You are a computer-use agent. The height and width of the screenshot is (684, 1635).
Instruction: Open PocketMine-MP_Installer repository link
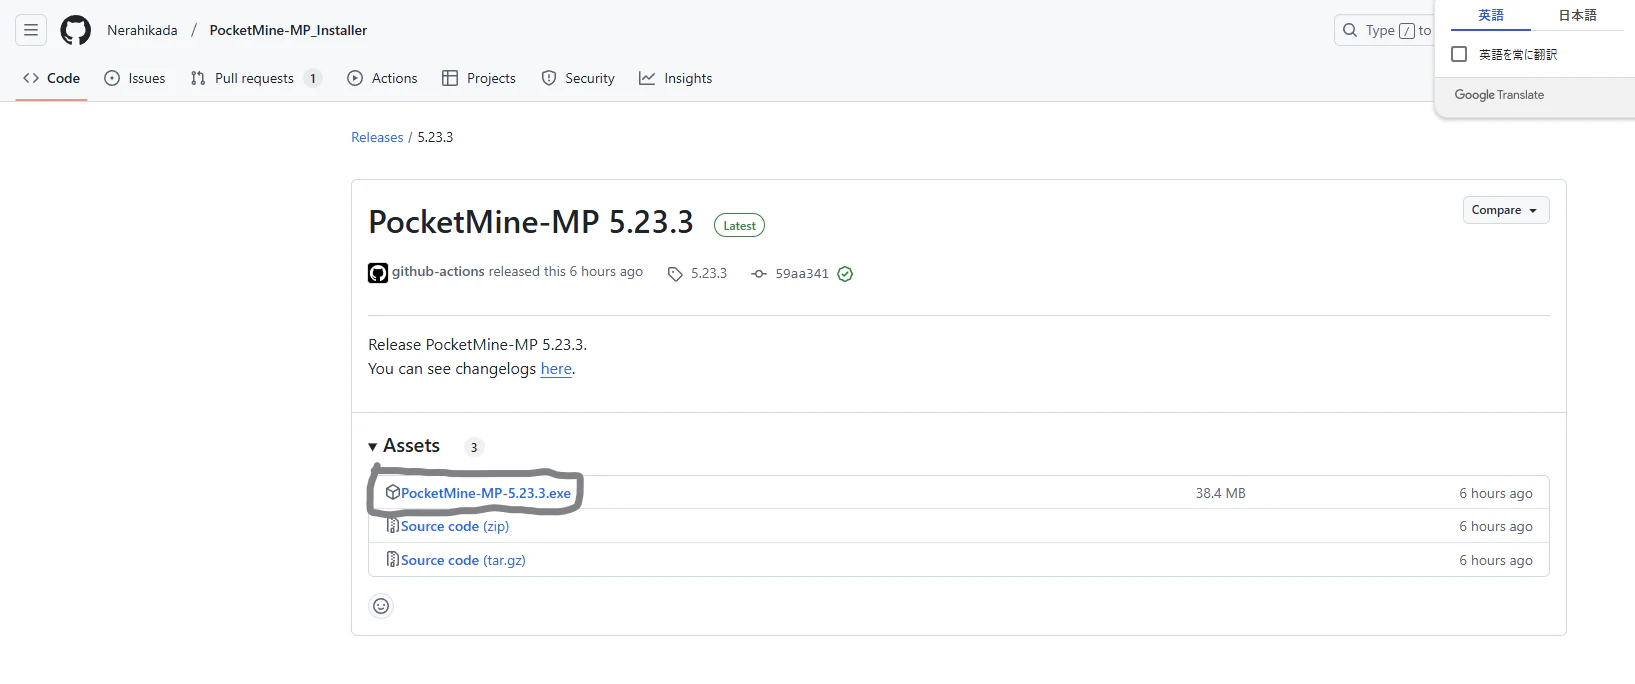pyautogui.click(x=288, y=30)
